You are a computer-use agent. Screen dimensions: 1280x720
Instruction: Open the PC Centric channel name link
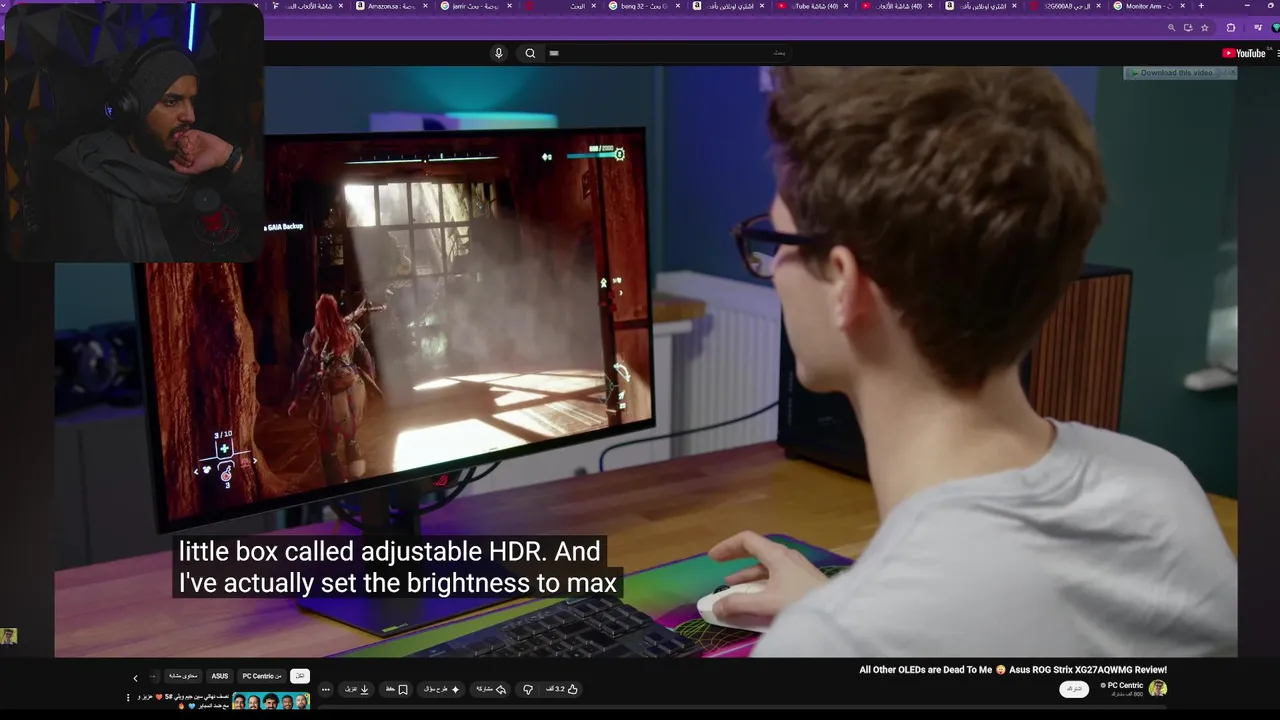[x=1125, y=685]
